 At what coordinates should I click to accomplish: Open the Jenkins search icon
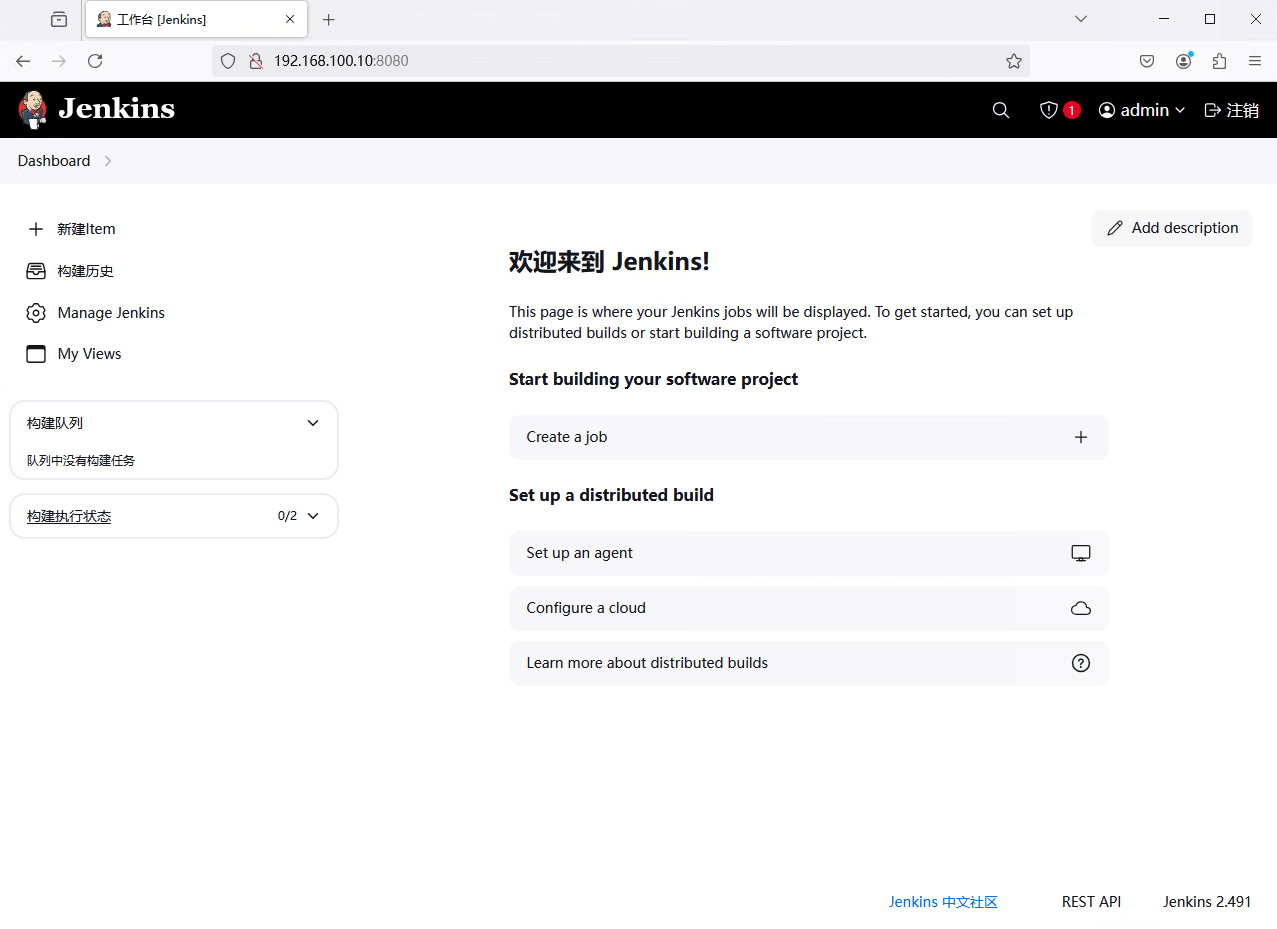[1000, 110]
